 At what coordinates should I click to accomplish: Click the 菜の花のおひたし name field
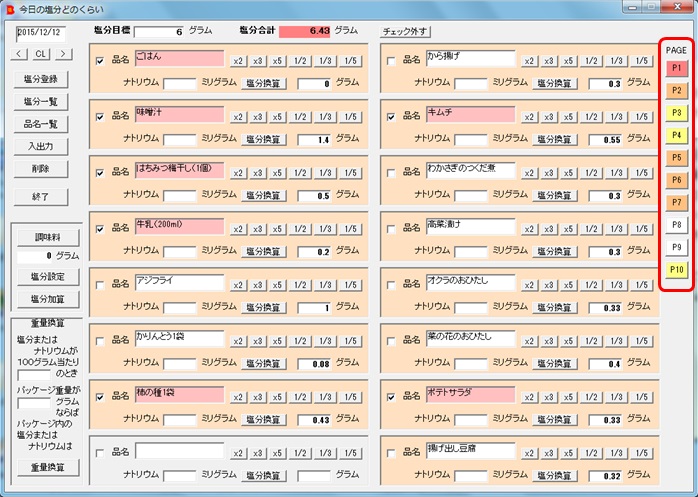471,338
